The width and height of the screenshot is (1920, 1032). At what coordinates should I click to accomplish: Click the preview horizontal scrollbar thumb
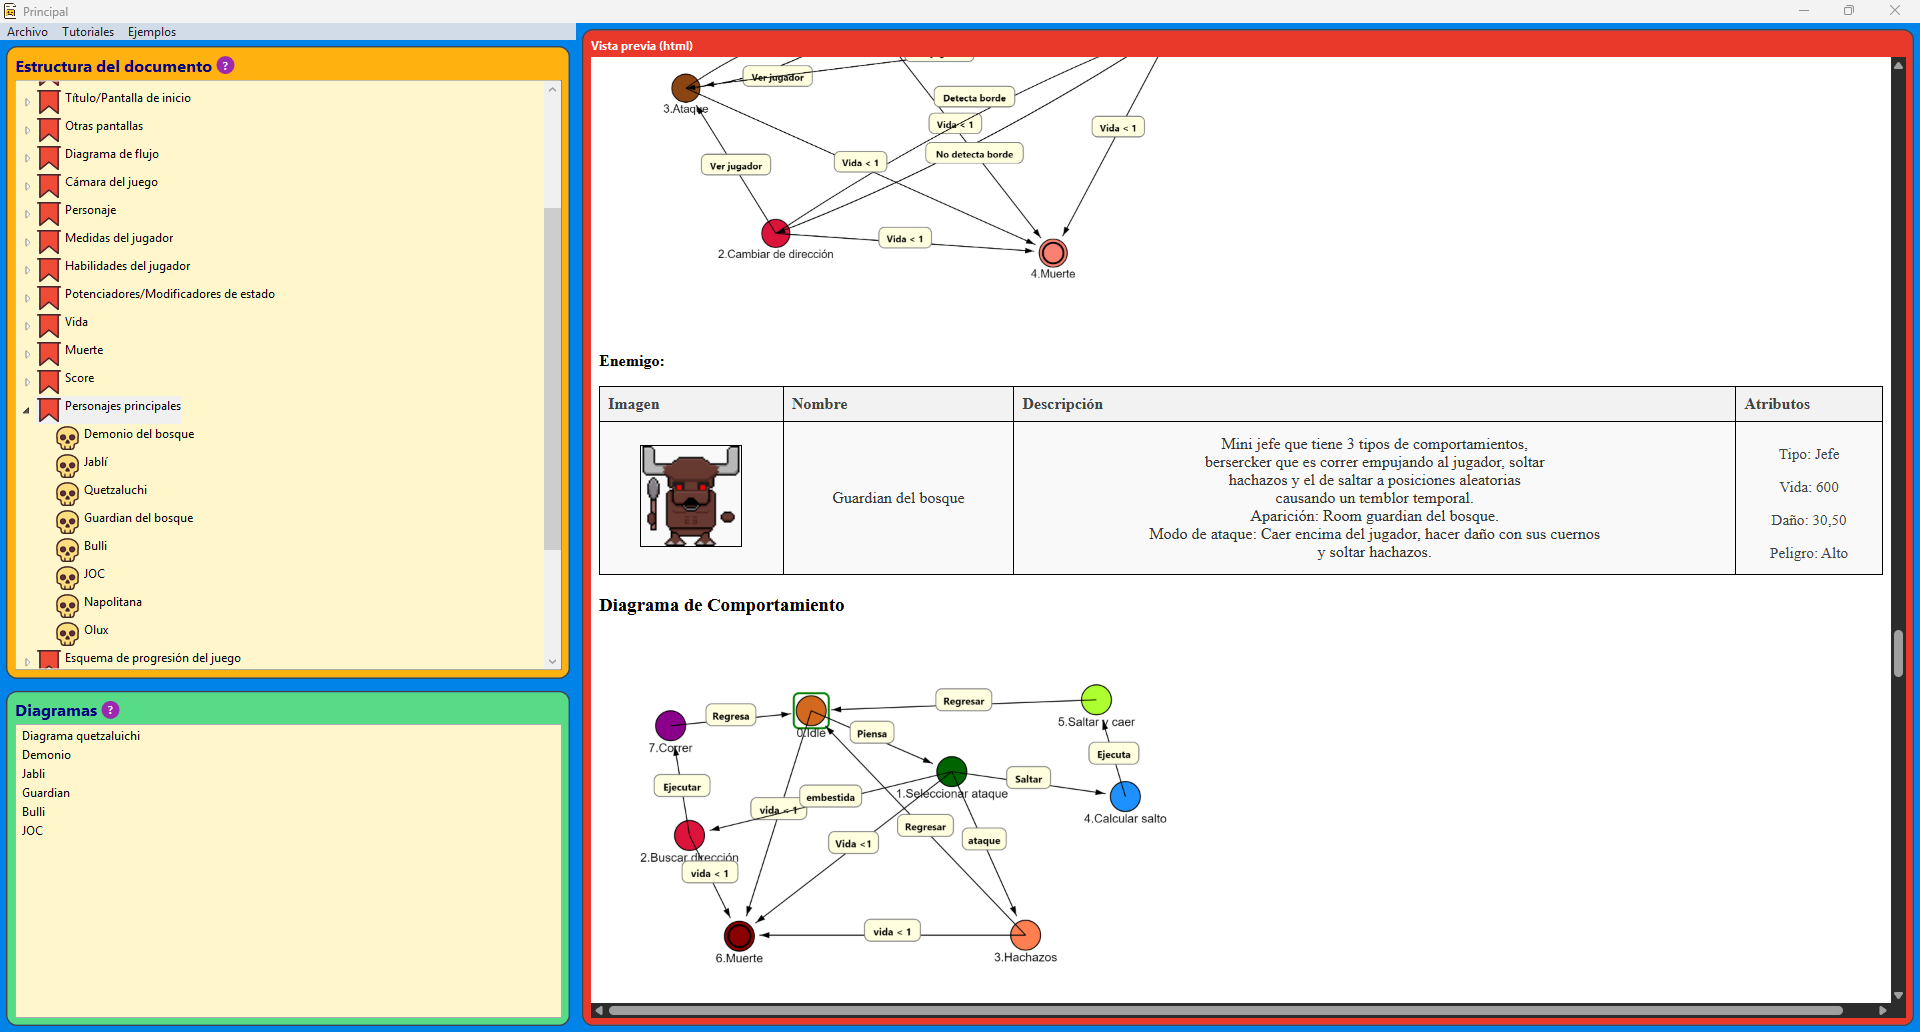point(1225,1011)
